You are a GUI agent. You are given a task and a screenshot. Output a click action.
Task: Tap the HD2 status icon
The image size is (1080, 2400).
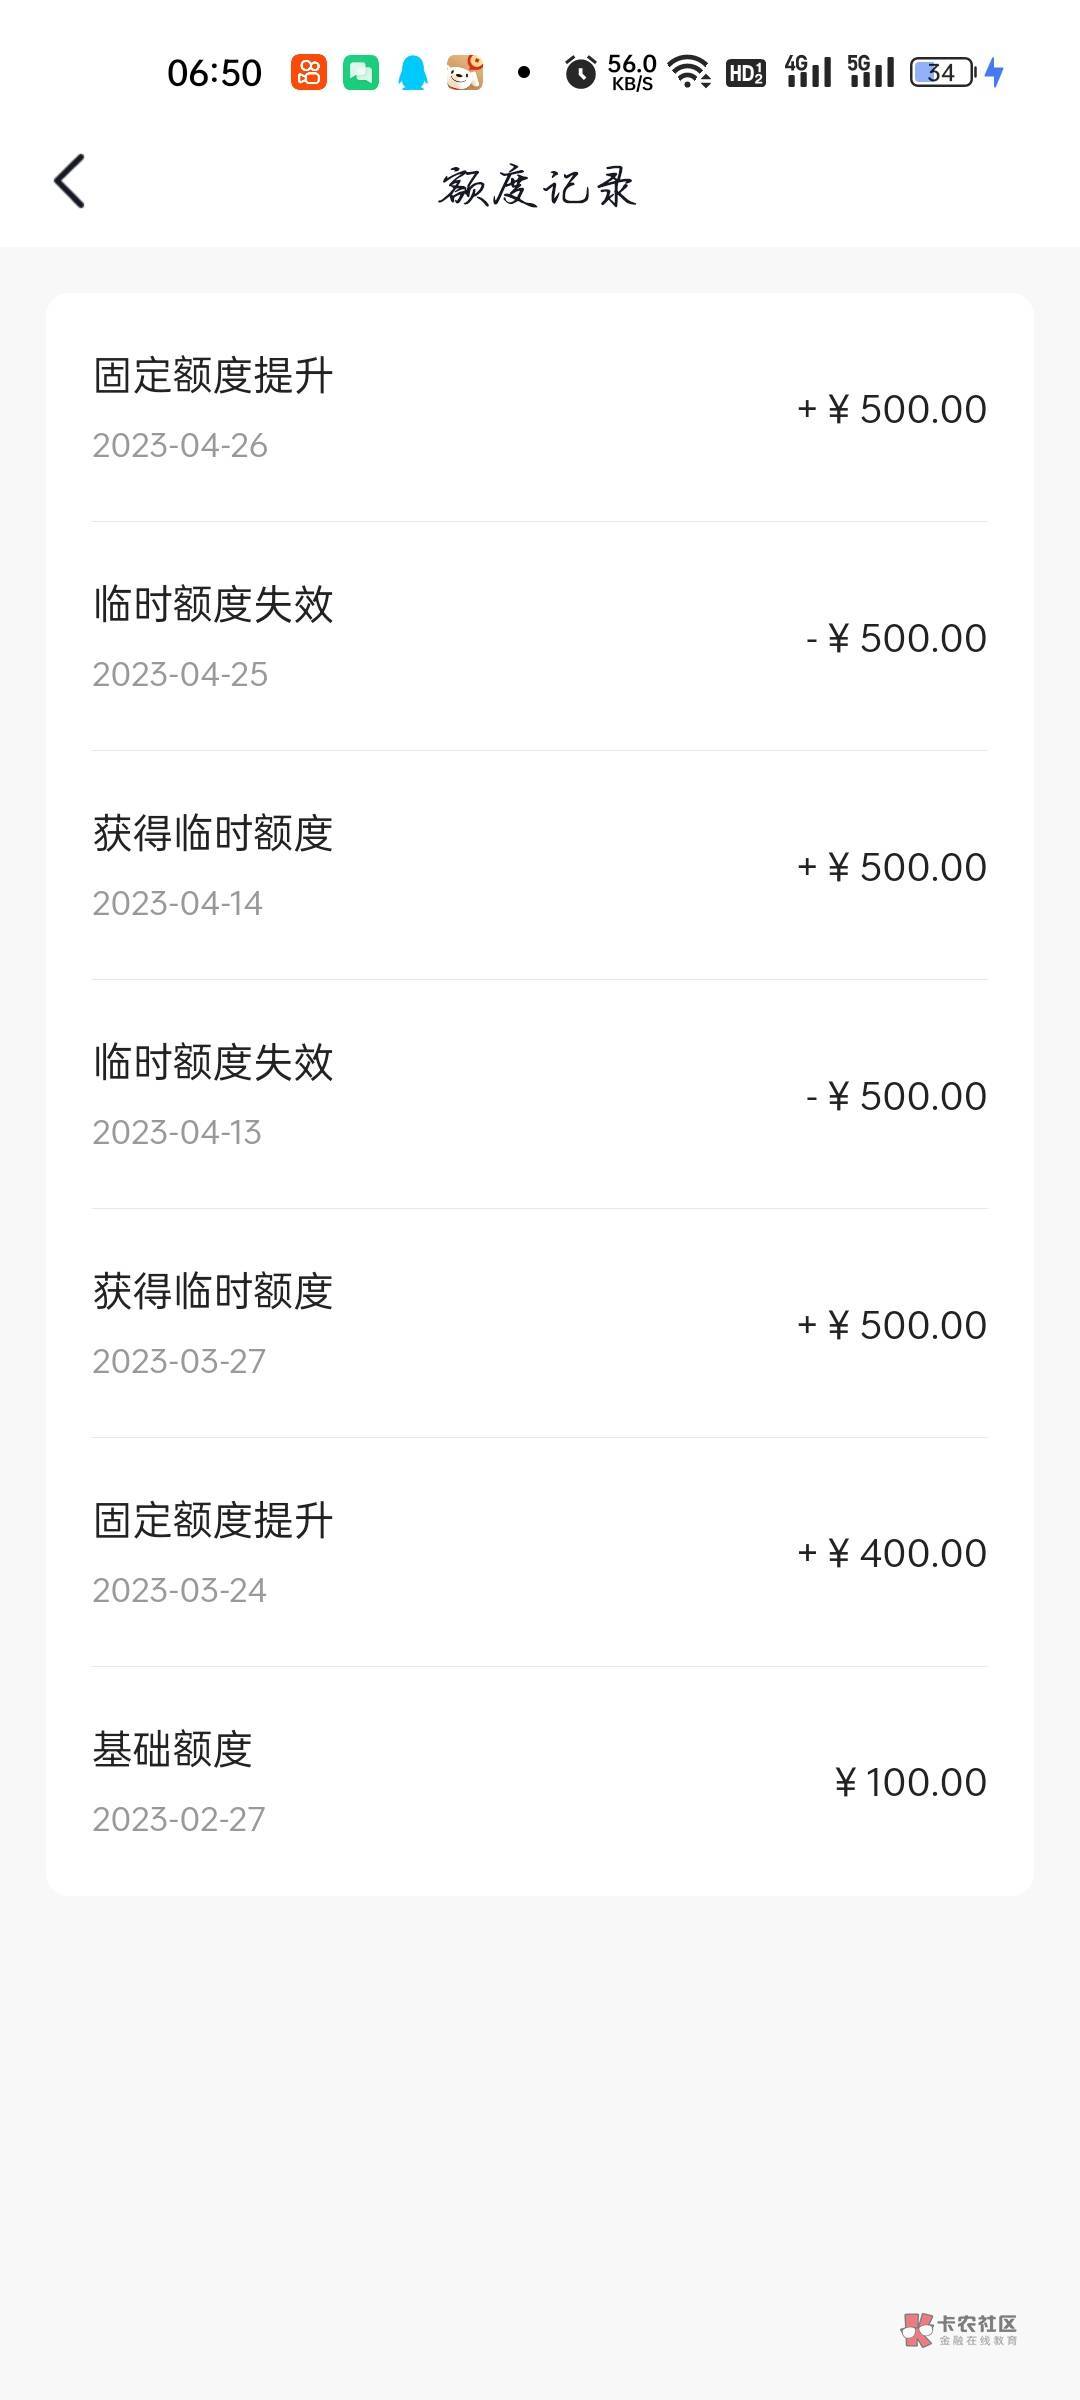[746, 72]
